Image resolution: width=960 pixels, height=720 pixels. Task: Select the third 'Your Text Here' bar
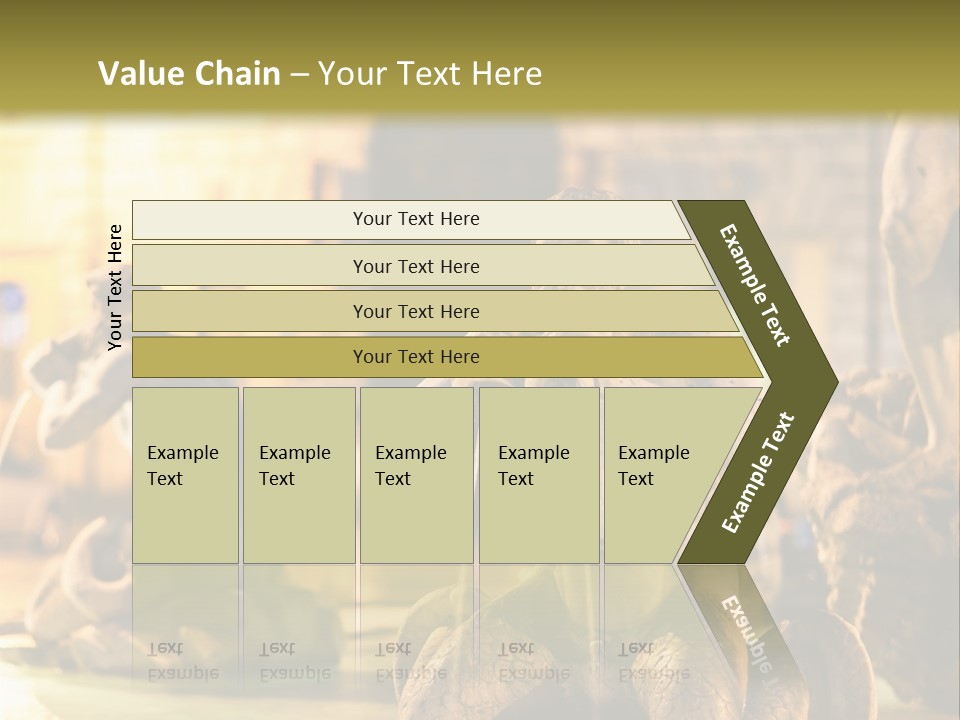[x=435, y=311]
